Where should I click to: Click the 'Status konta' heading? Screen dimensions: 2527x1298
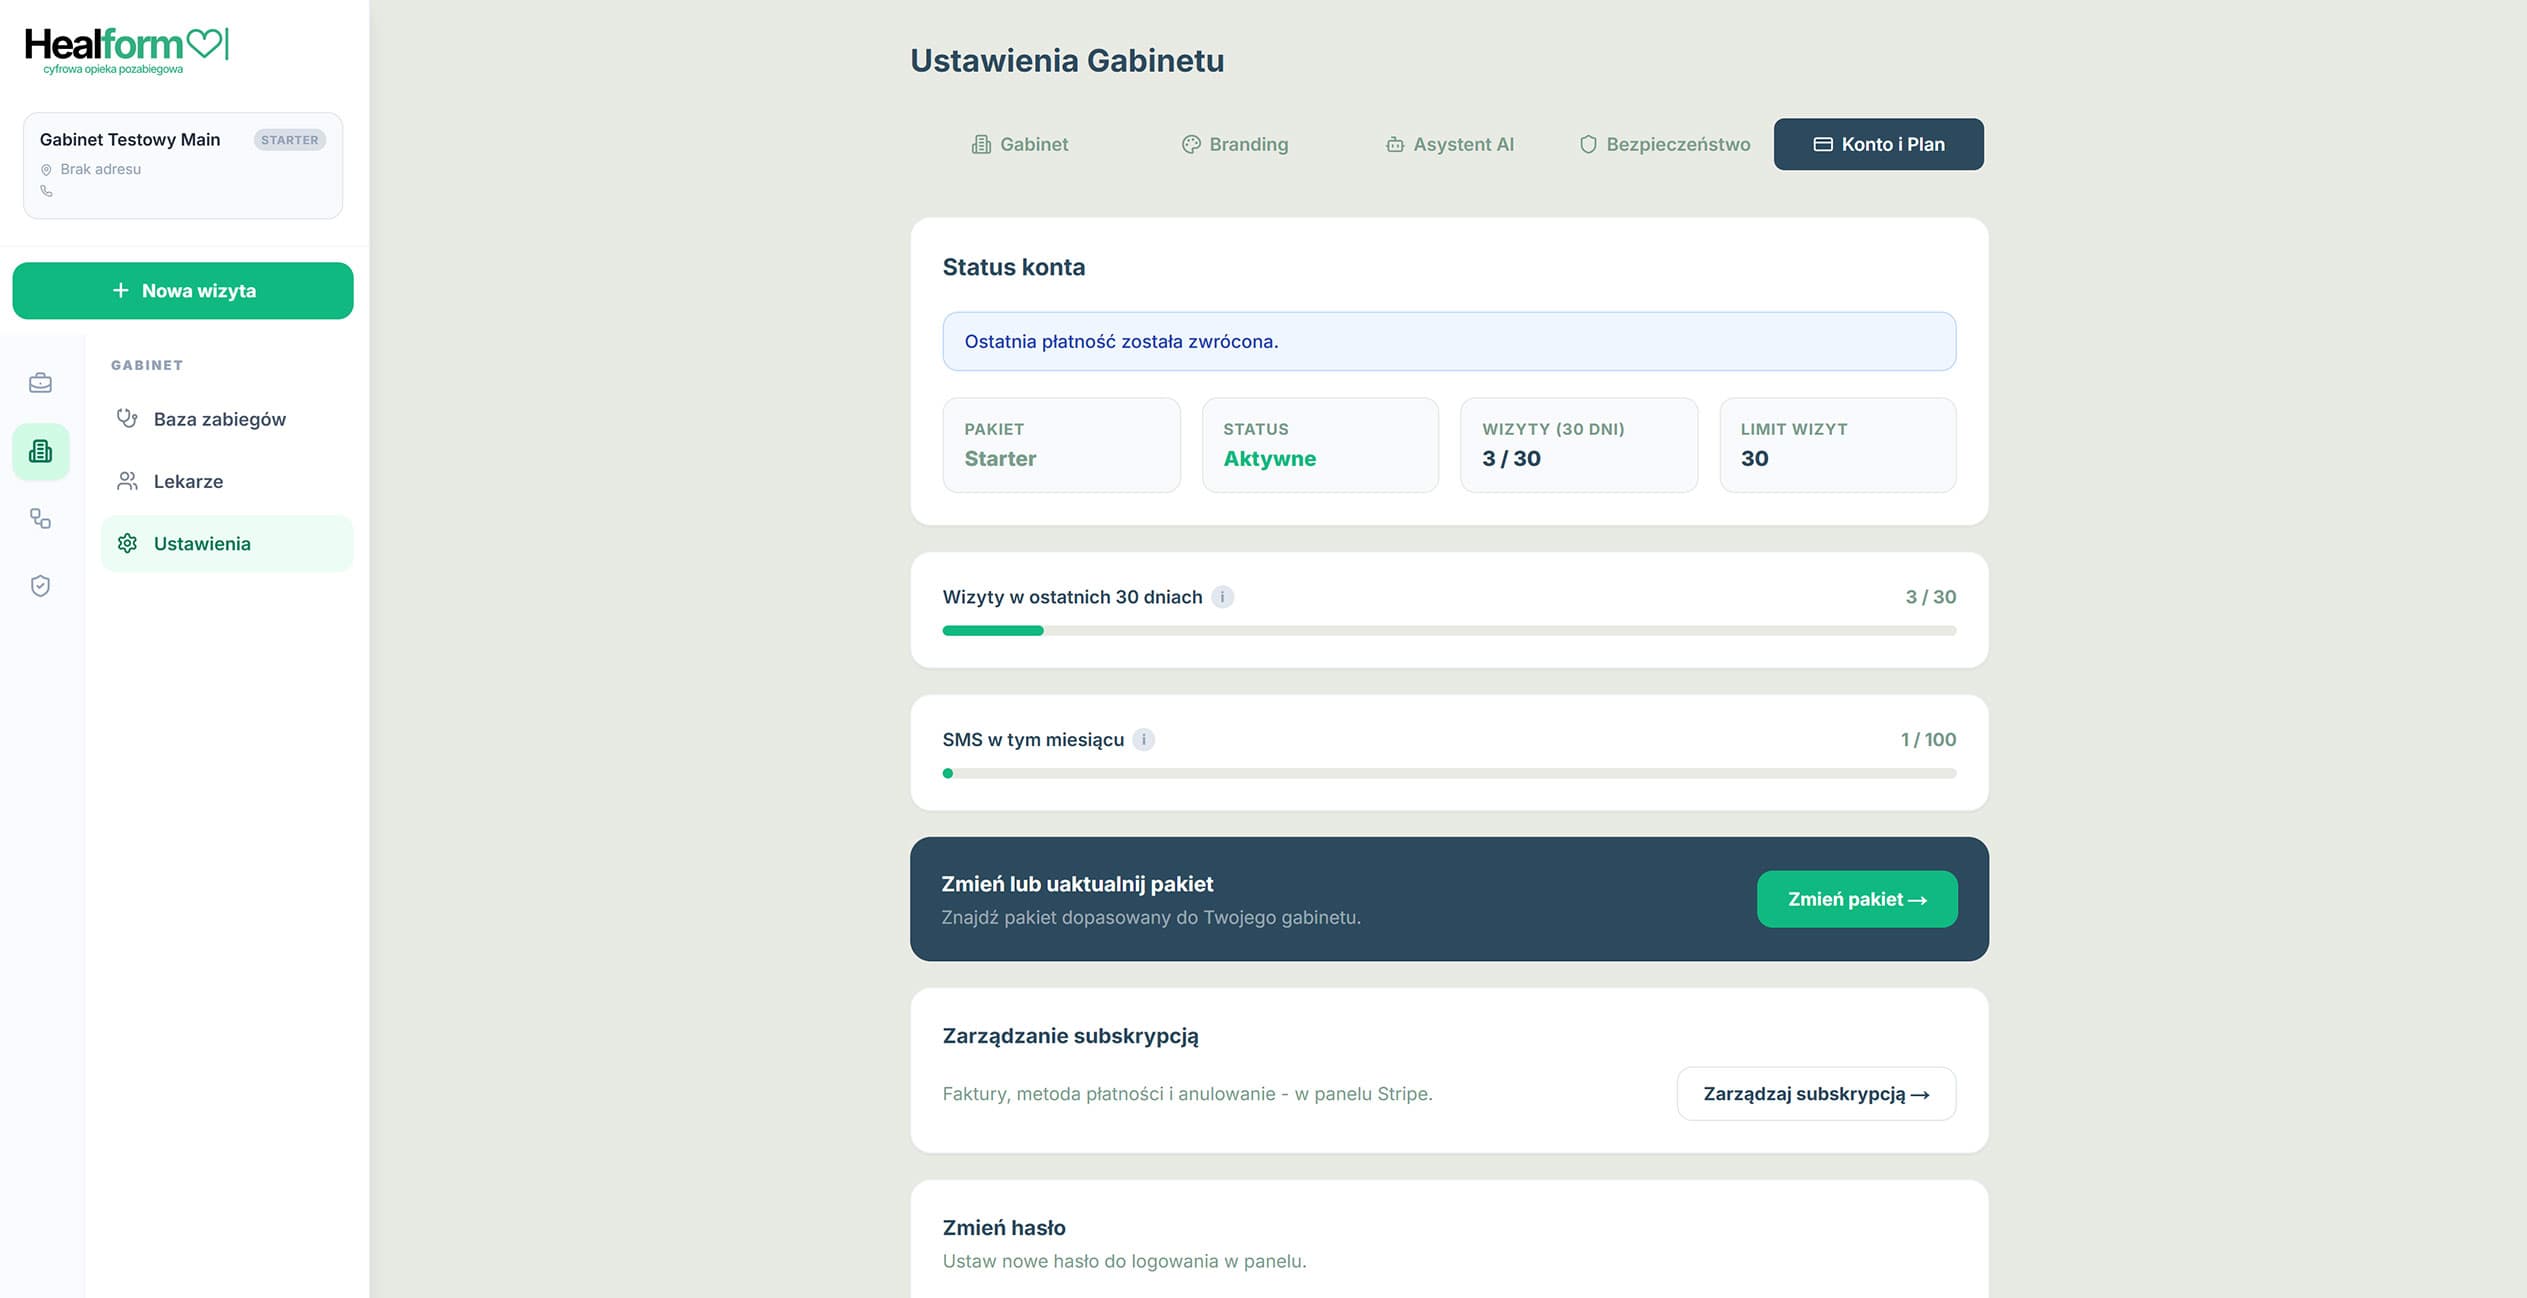1014,267
